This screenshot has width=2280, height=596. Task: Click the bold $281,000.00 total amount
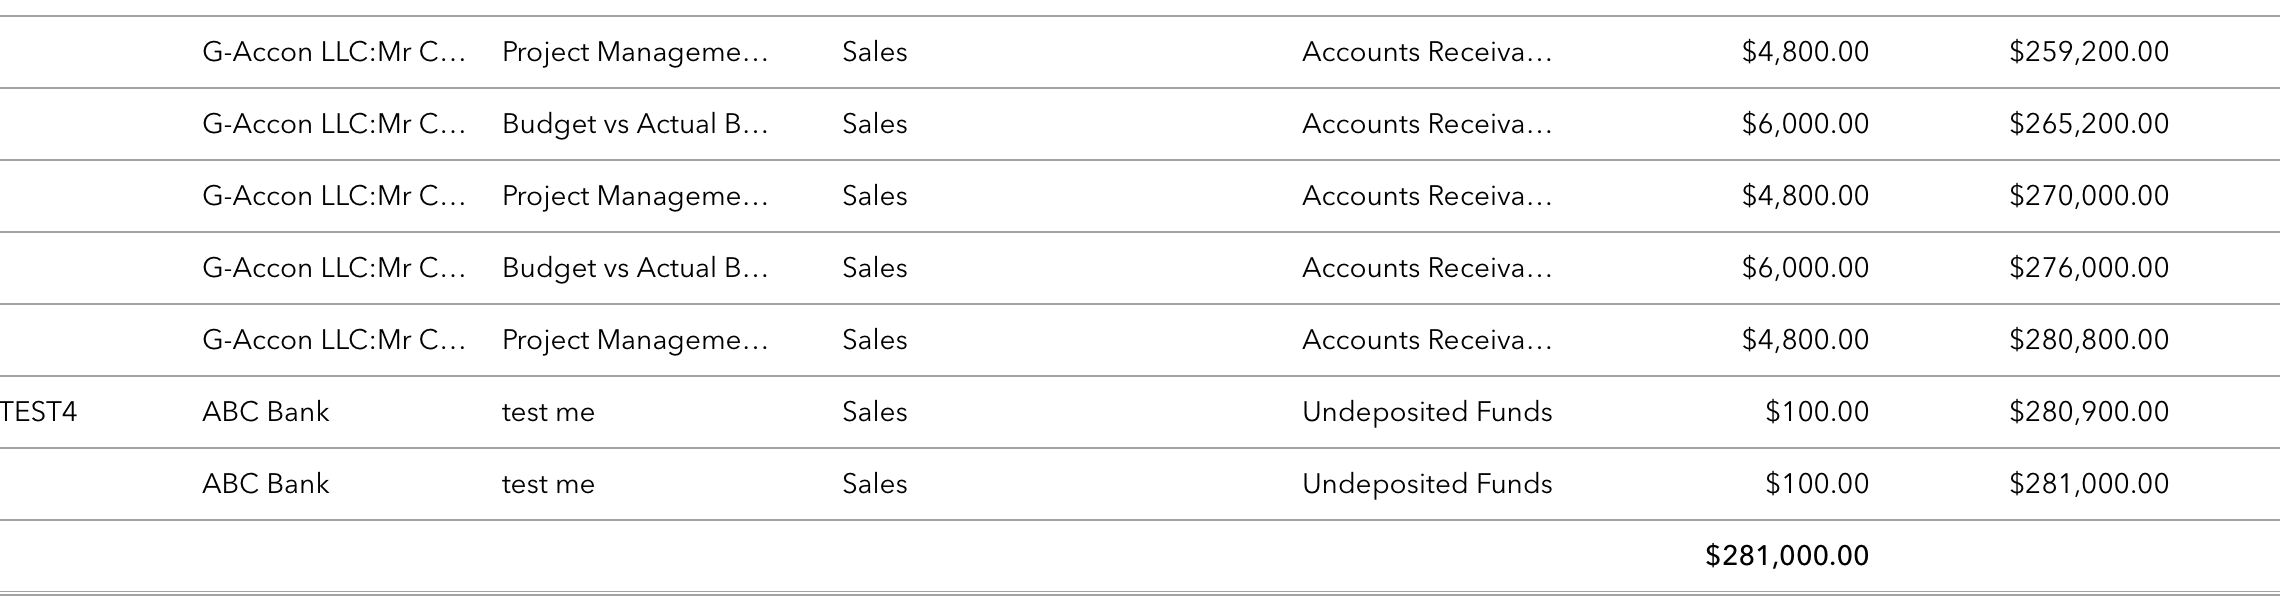[x=1787, y=556]
